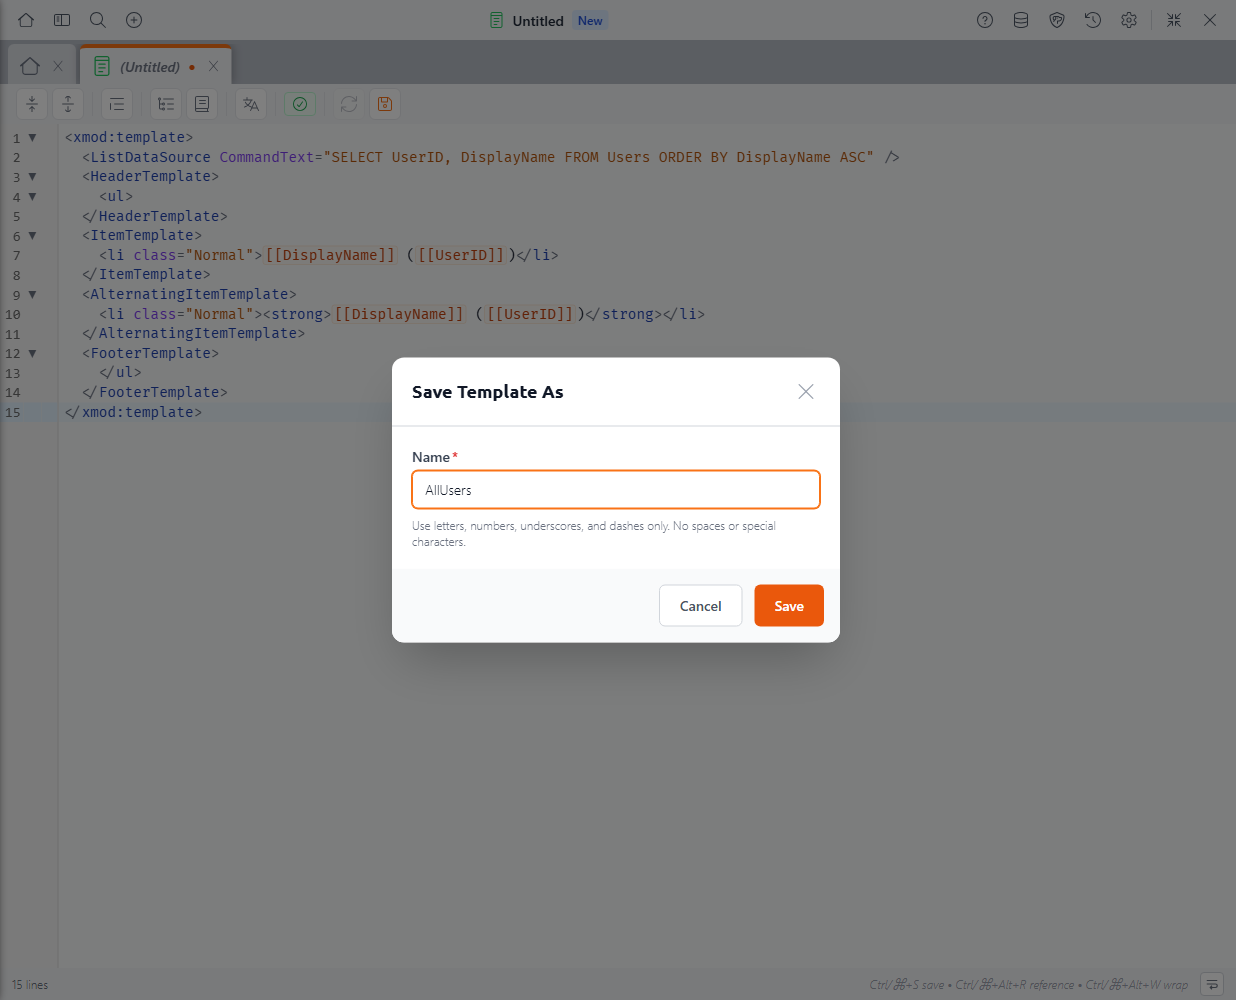Collapse fold arrow on line 12 FooterTemplate
1236x1000 pixels.
click(x=32, y=354)
